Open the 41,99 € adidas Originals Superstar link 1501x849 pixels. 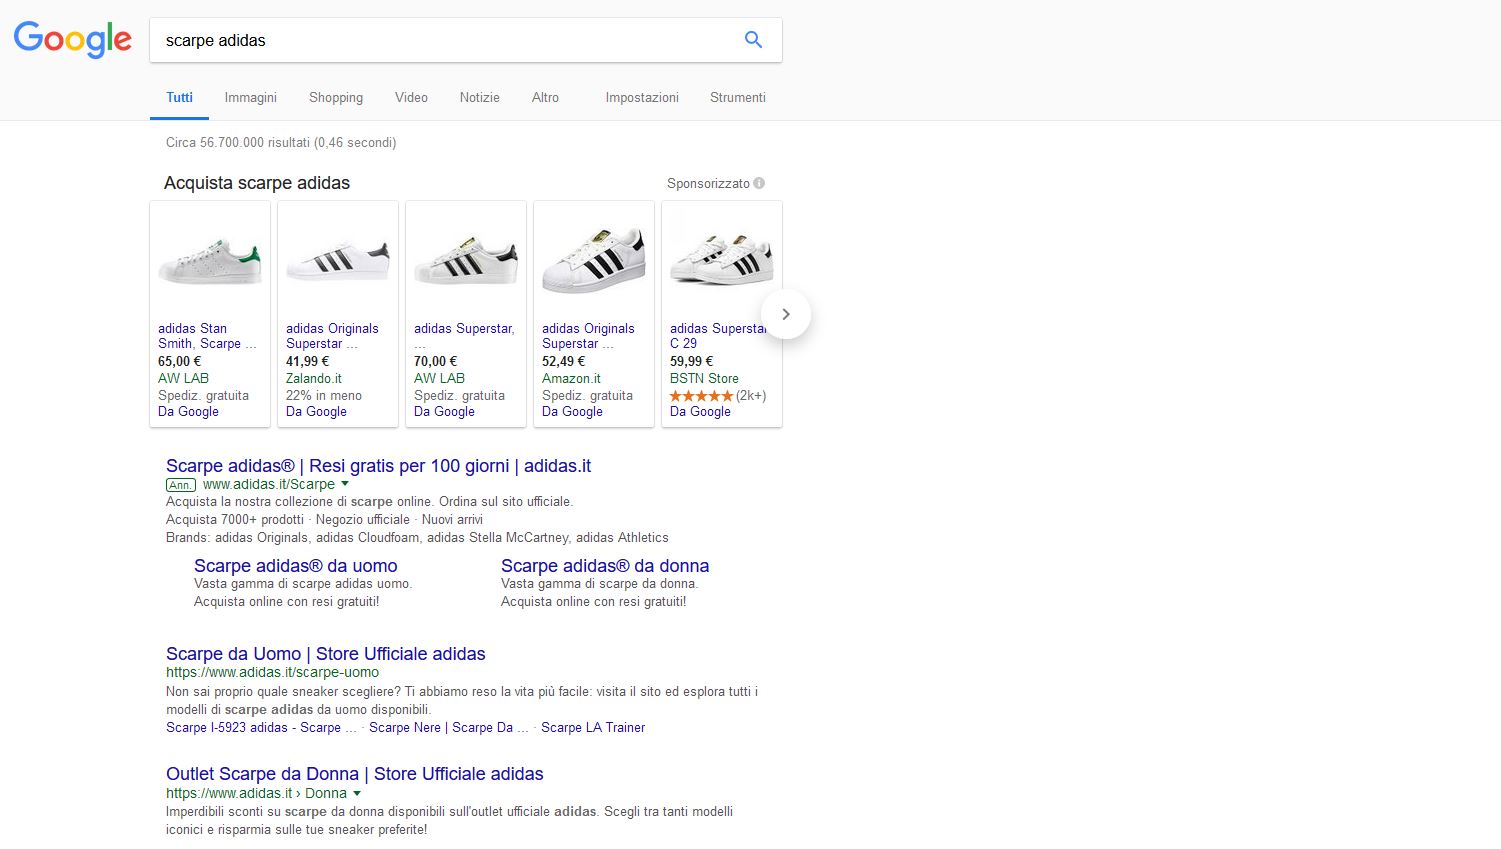point(332,336)
